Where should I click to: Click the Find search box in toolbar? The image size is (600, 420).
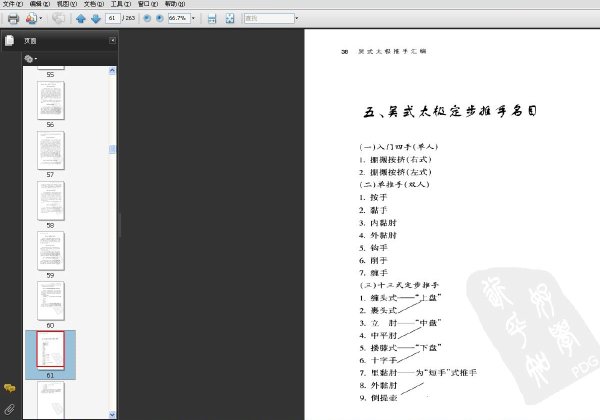point(269,18)
